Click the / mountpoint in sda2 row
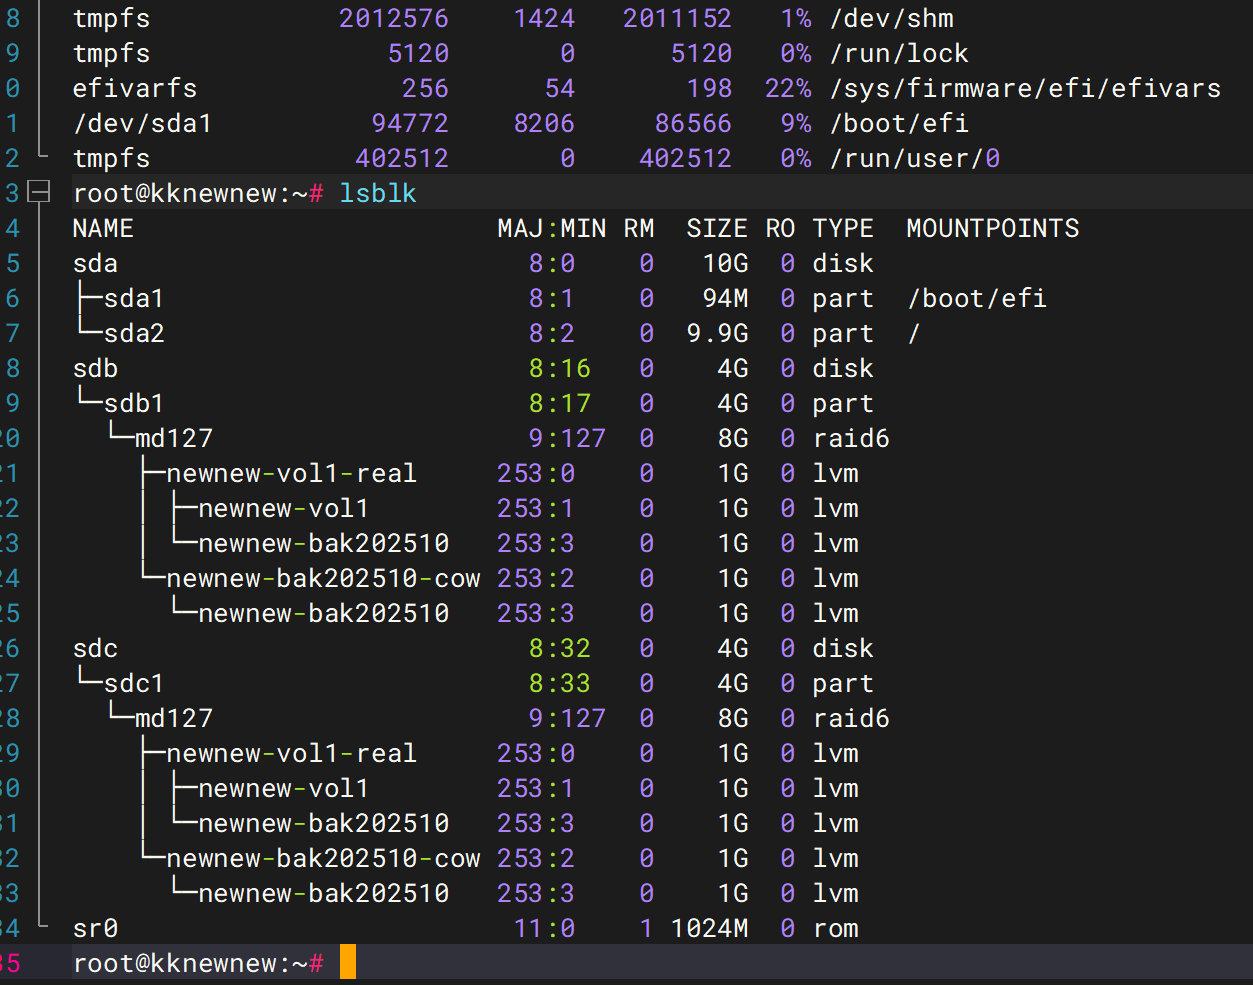Viewport: 1253px width, 985px height. [913, 333]
